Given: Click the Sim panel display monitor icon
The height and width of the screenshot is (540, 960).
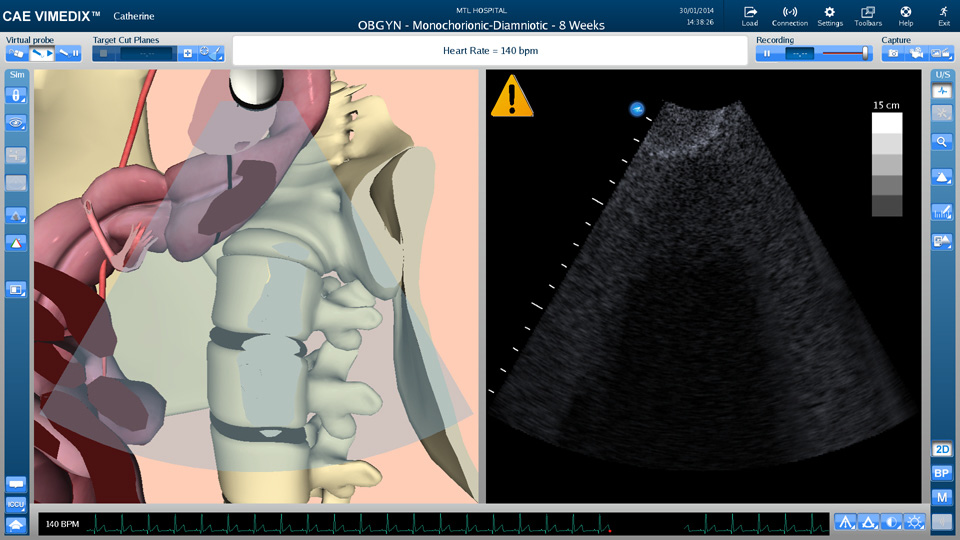Looking at the screenshot, I should [17, 484].
